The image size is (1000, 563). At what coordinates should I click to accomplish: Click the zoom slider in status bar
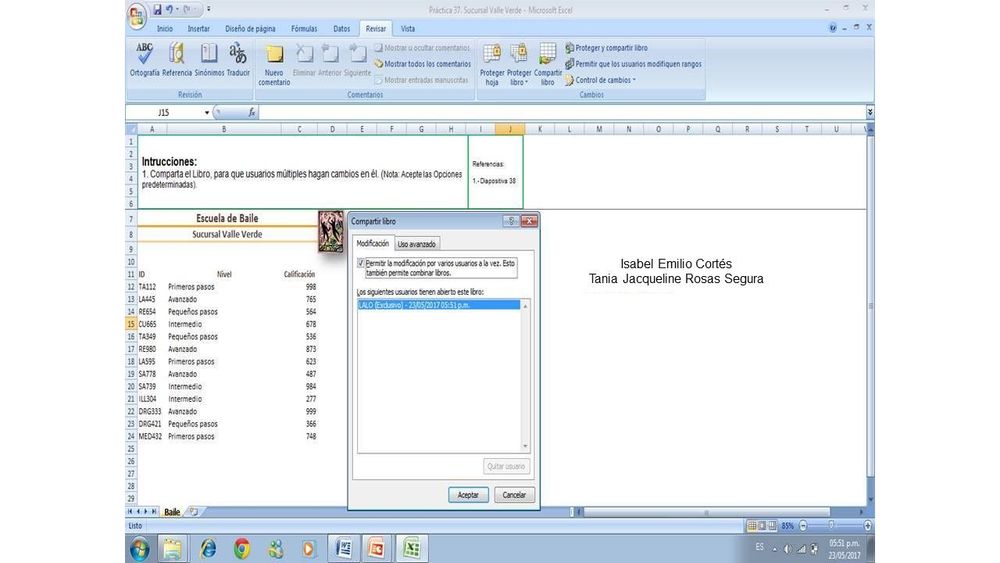pyautogui.click(x=831, y=525)
